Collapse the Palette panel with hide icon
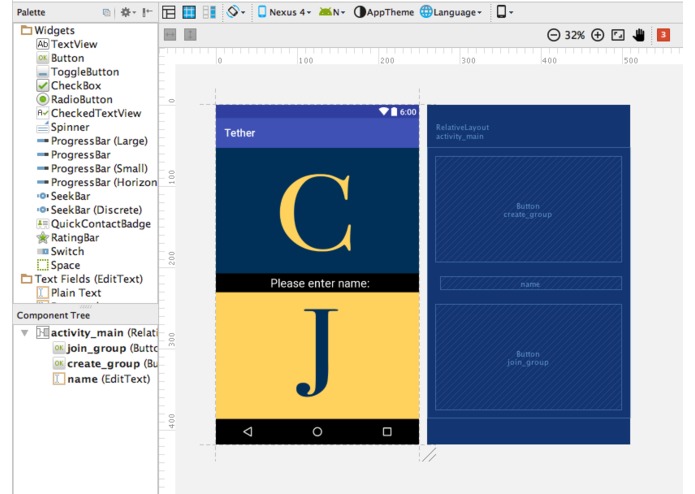The height and width of the screenshot is (494, 695). 147,12
